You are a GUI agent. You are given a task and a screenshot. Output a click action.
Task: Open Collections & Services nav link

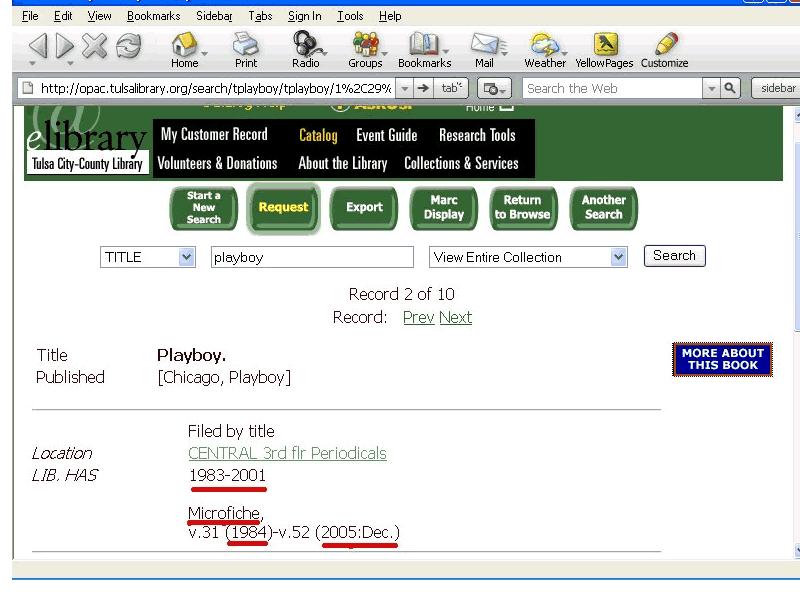click(461, 163)
